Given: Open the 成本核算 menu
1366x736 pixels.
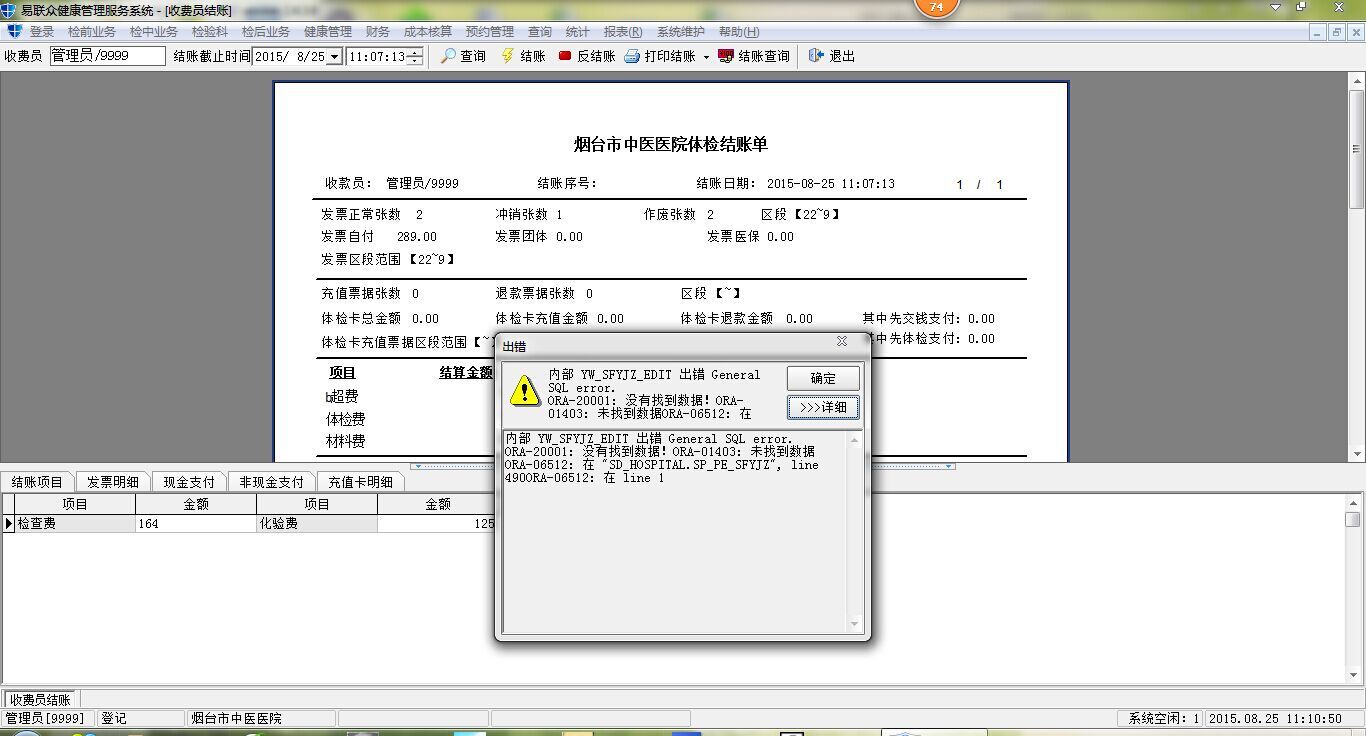Looking at the screenshot, I should pyautogui.click(x=428, y=32).
